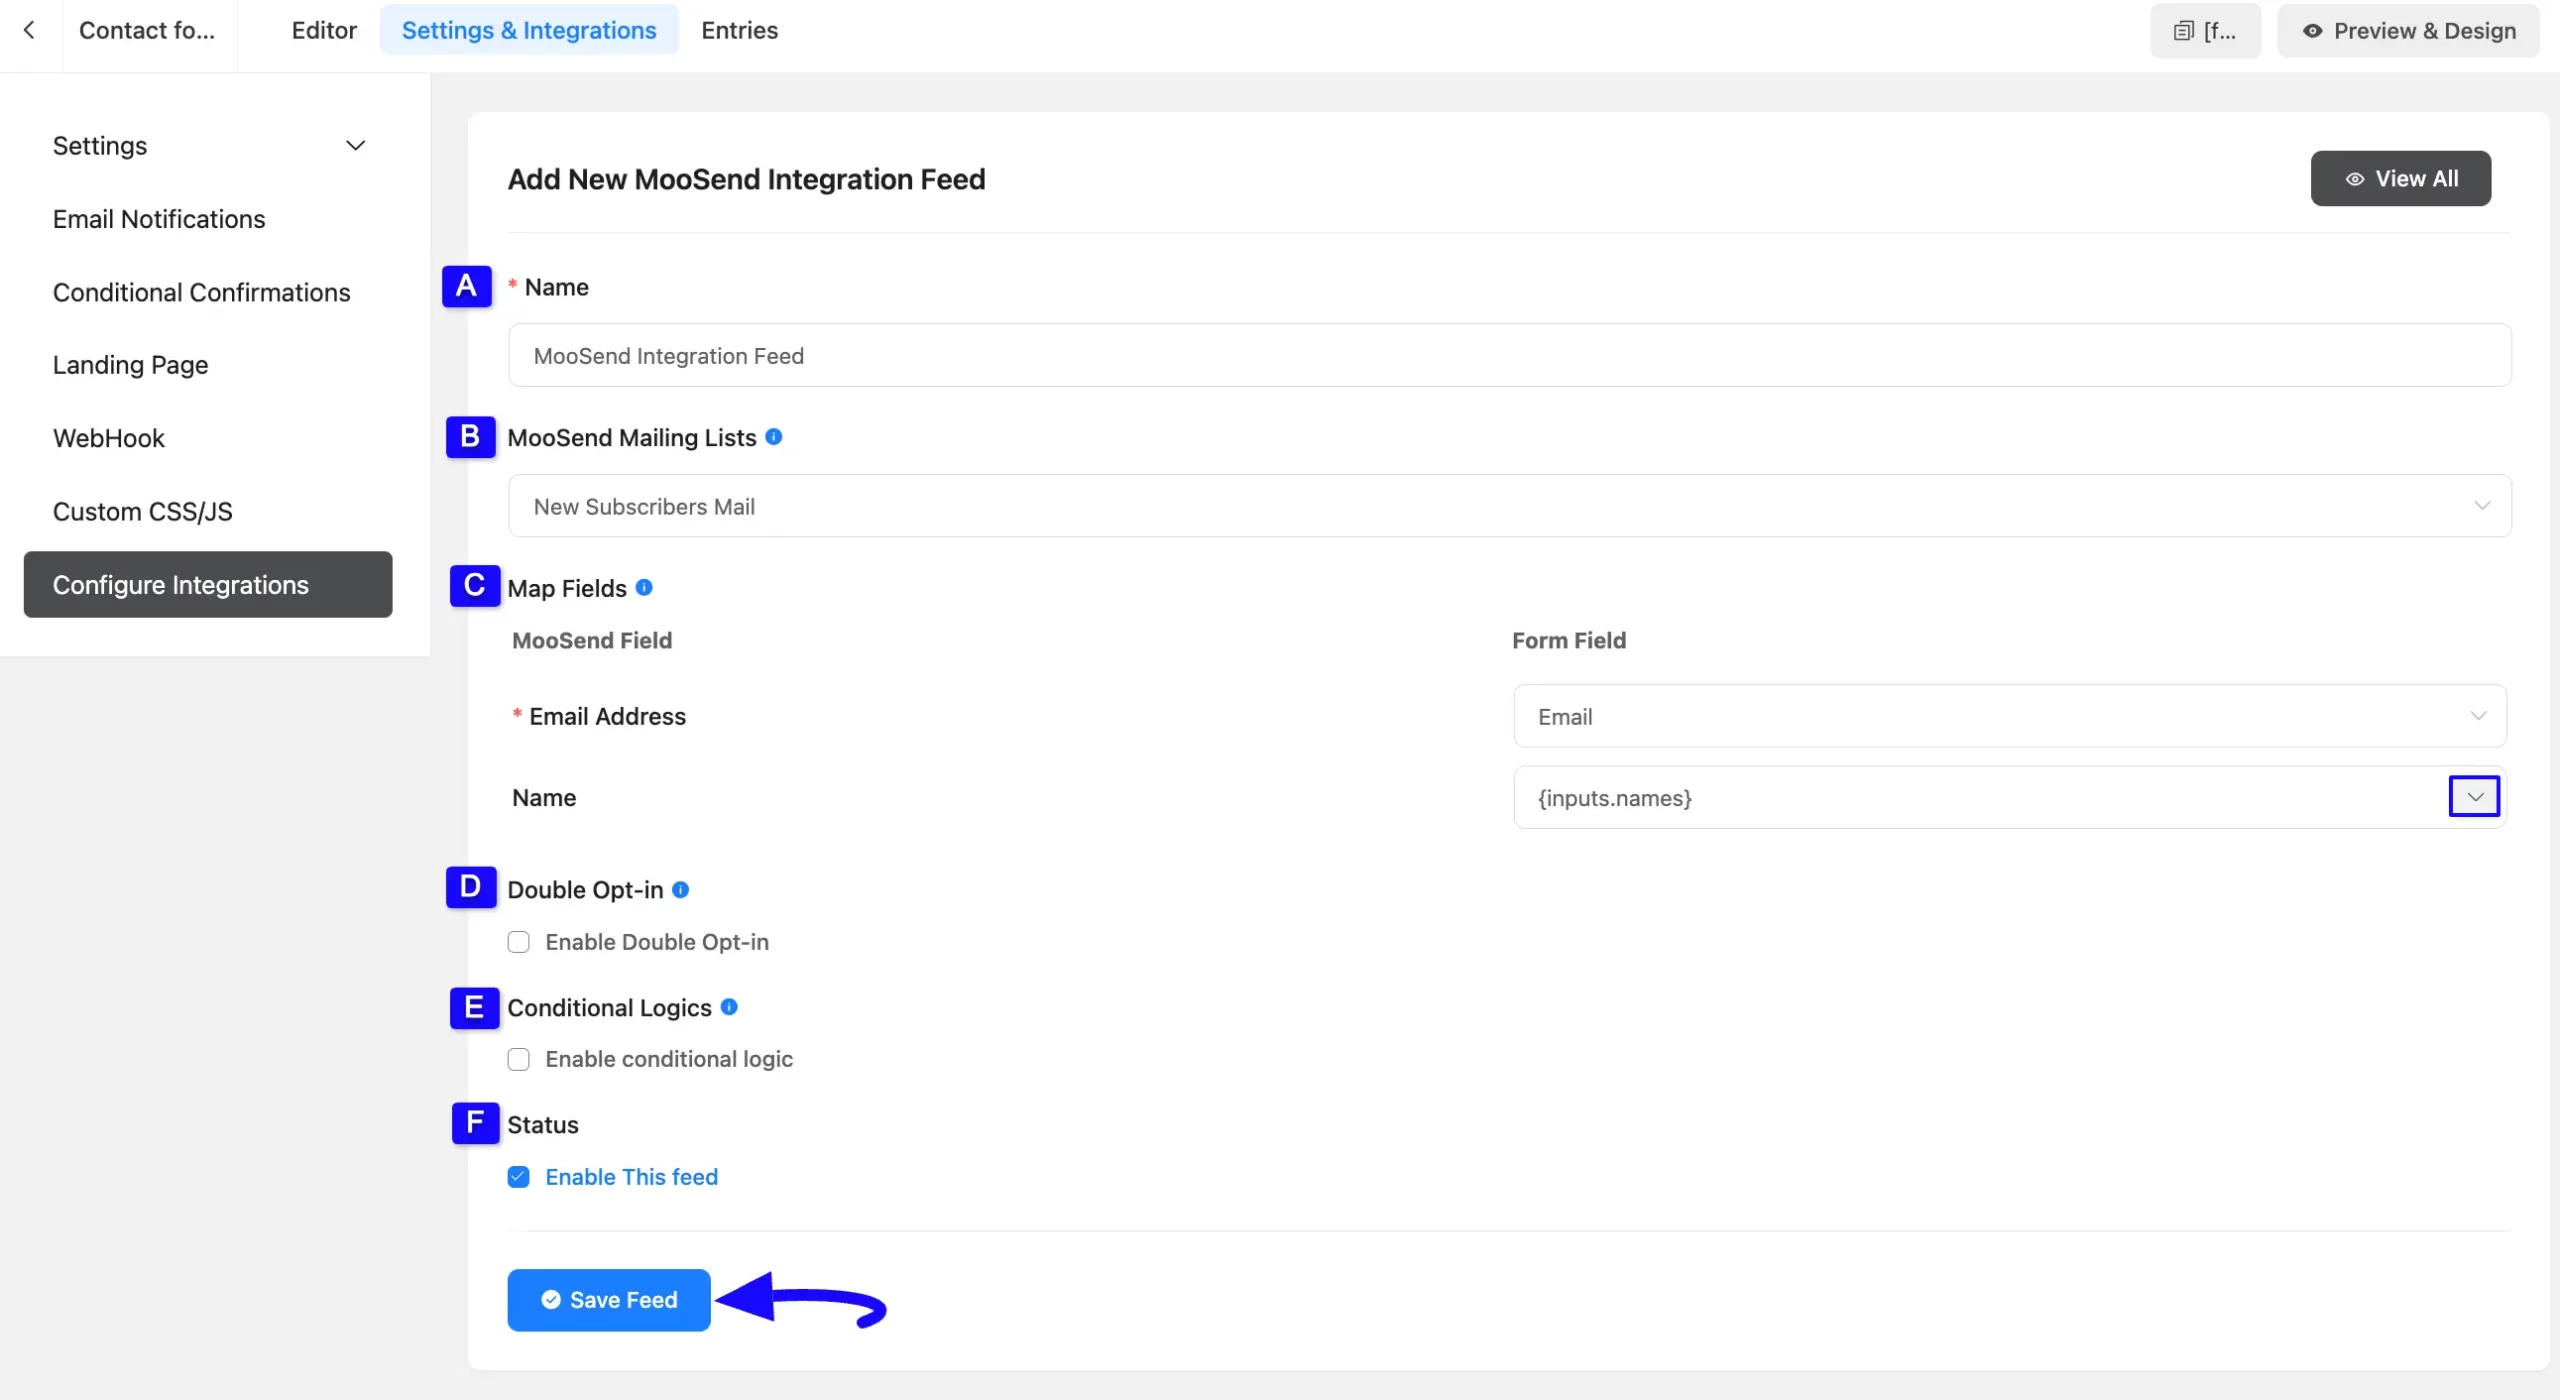Open Preview & Design with eye icon
Screen dimensions: 2560x1400
(2408, 31)
